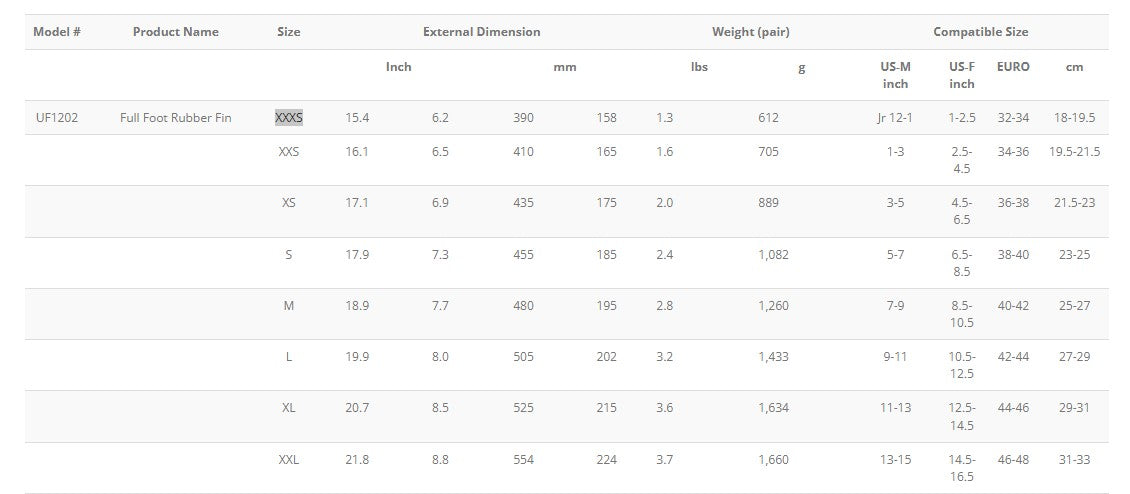Image resolution: width=1130 pixels, height=494 pixels.
Task: Click the highlighted XXXS size cell
Action: click(x=289, y=118)
